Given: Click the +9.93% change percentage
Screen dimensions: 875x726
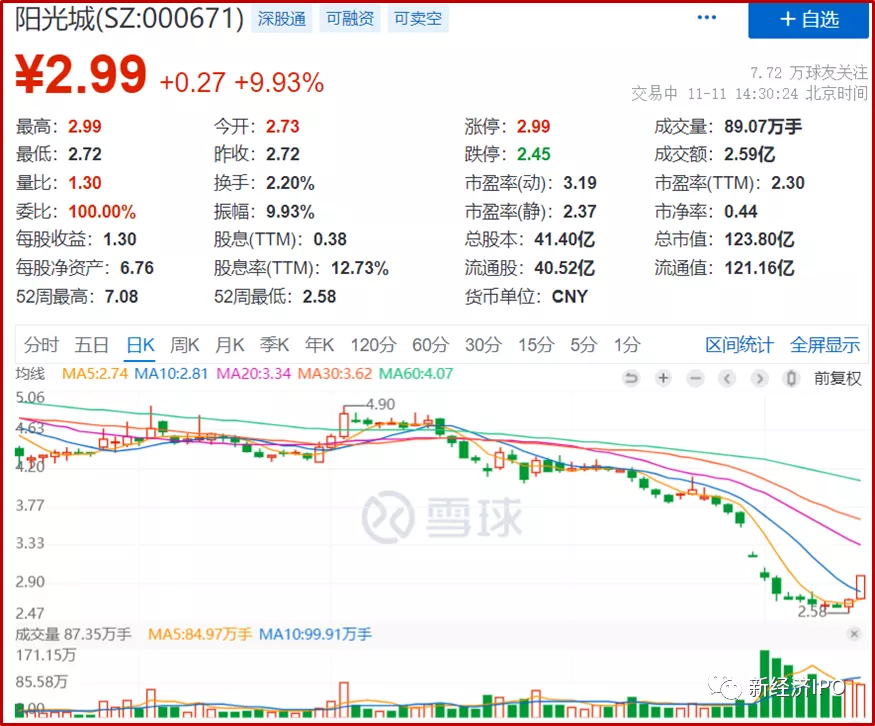Looking at the screenshot, I should tap(279, 83).
